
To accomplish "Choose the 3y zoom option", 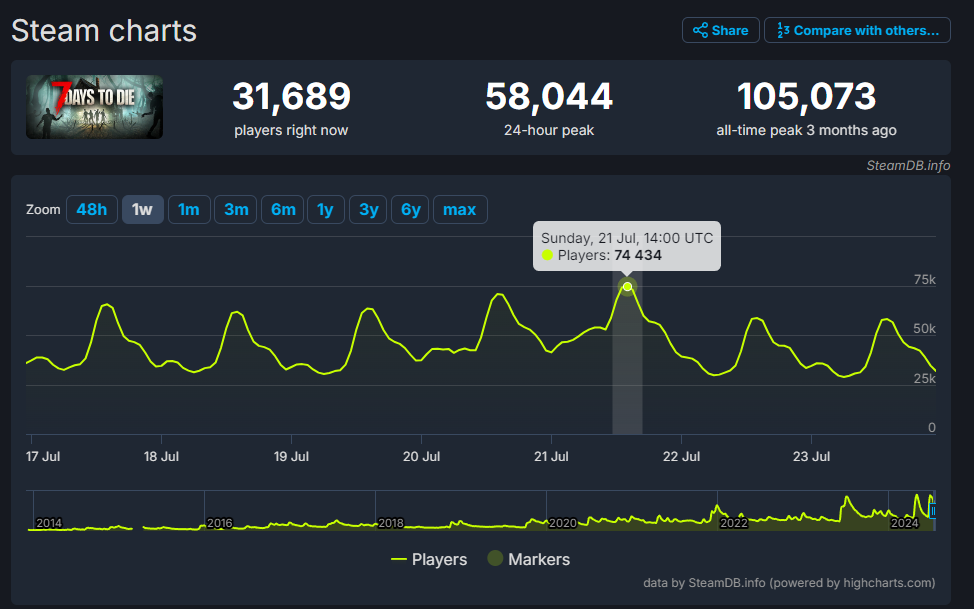I will tap(368, 209).
